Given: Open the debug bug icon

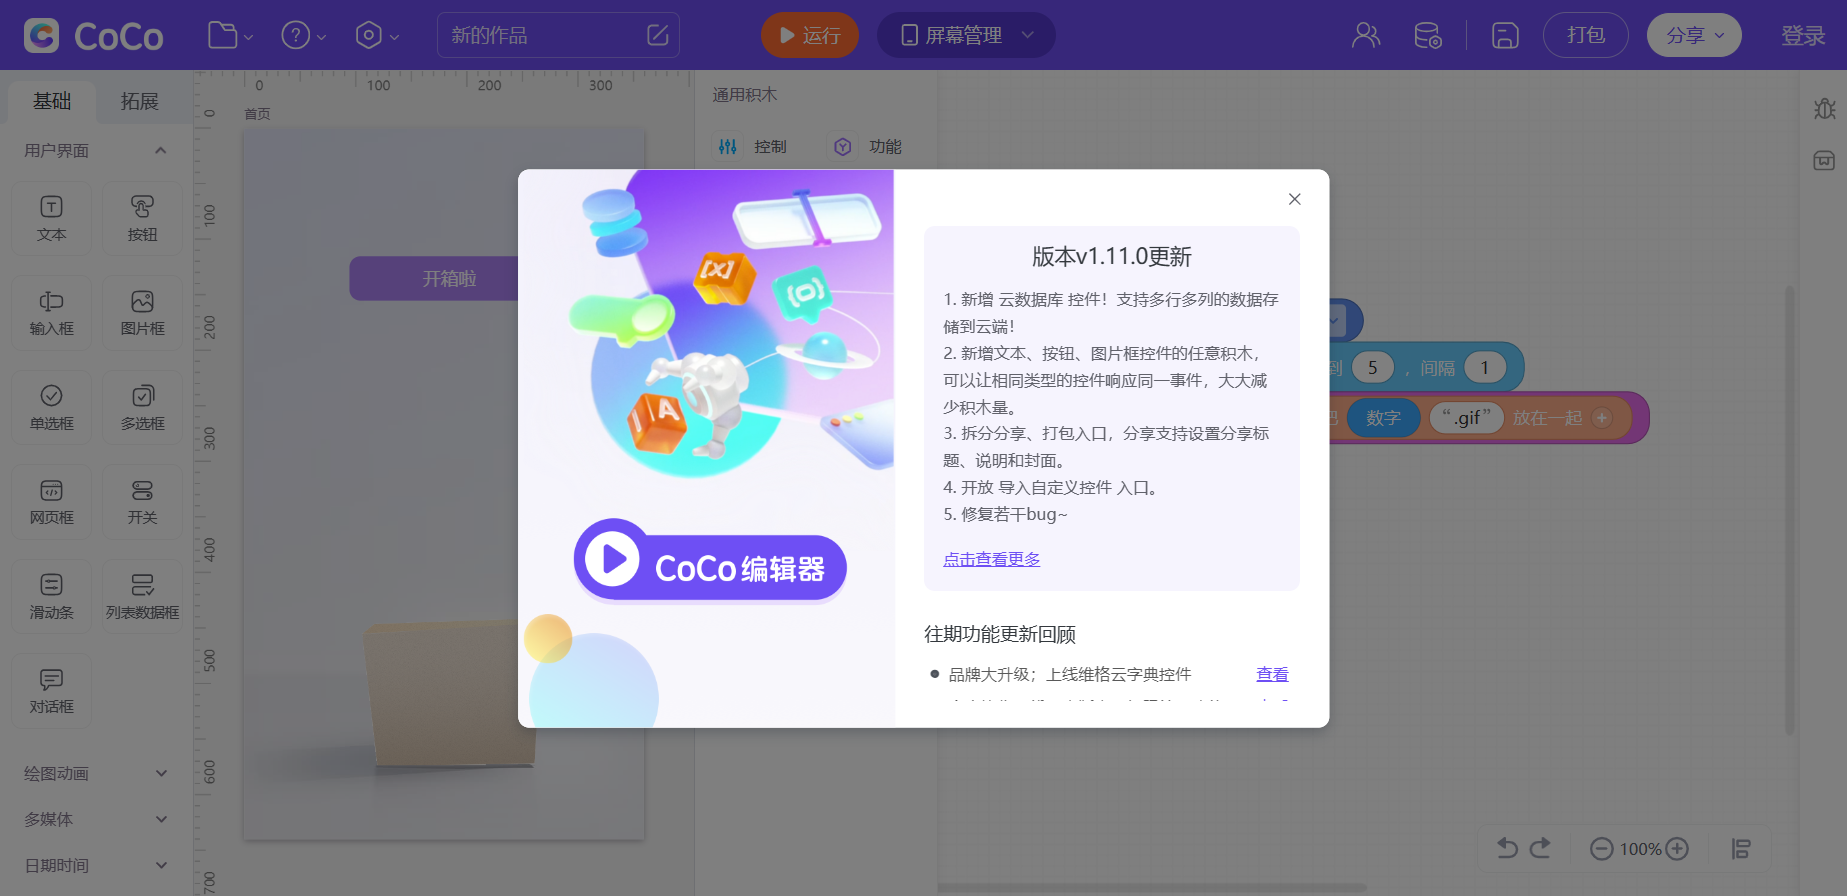Looking at the screenshot, I should [x=1824, y=108].
